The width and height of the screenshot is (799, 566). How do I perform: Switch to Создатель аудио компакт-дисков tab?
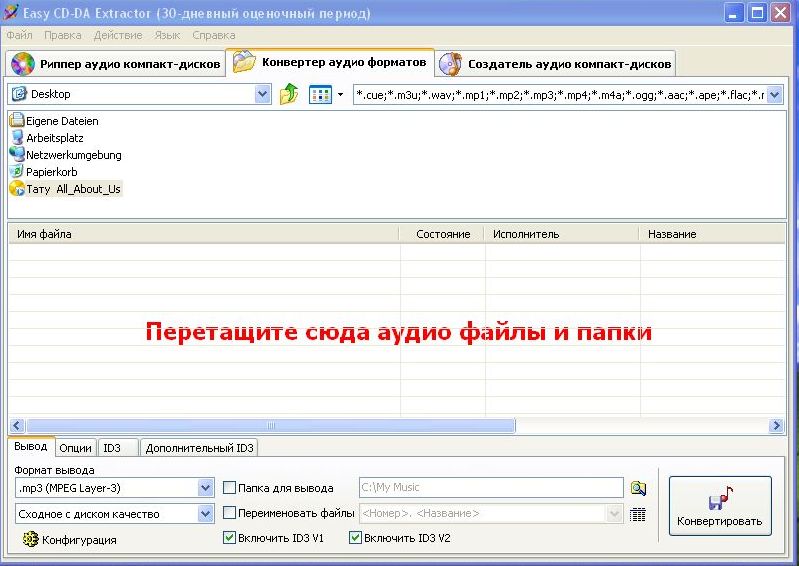[555, 64]
